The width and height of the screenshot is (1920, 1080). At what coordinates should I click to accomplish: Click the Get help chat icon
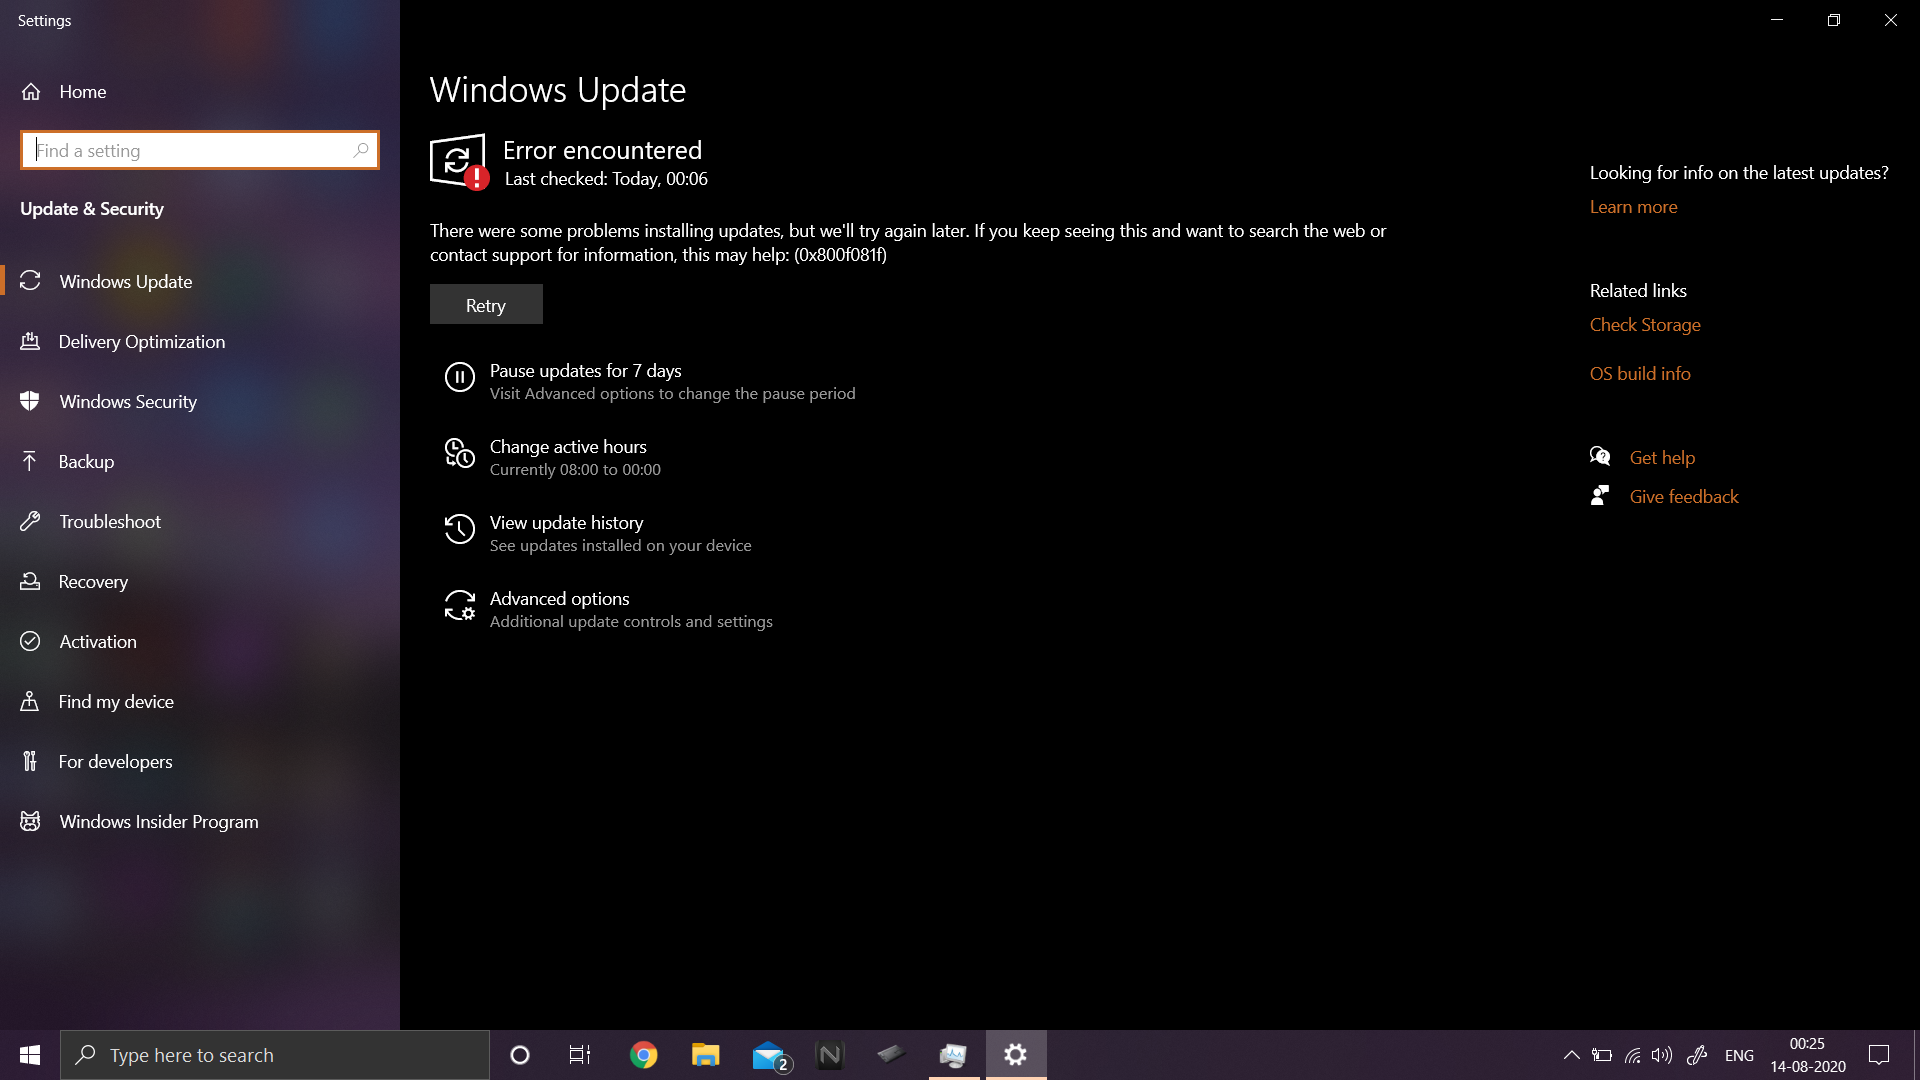1600,457
